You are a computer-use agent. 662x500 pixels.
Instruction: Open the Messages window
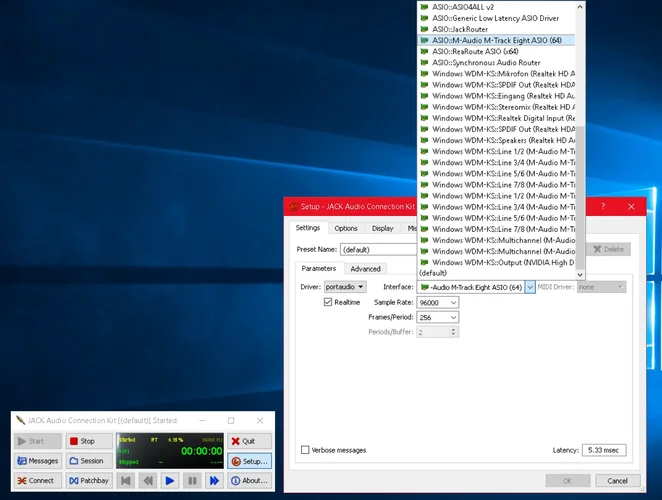tap(38, 461)
